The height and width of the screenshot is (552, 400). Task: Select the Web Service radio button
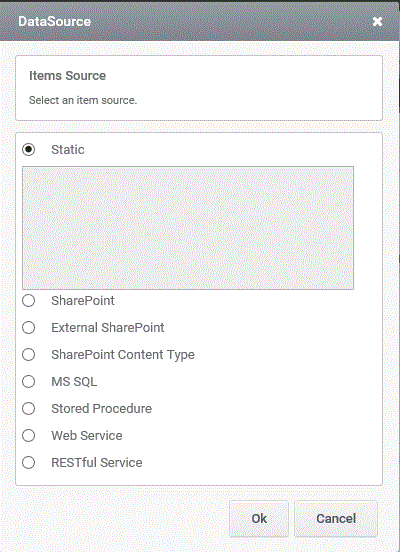[29, 435]
